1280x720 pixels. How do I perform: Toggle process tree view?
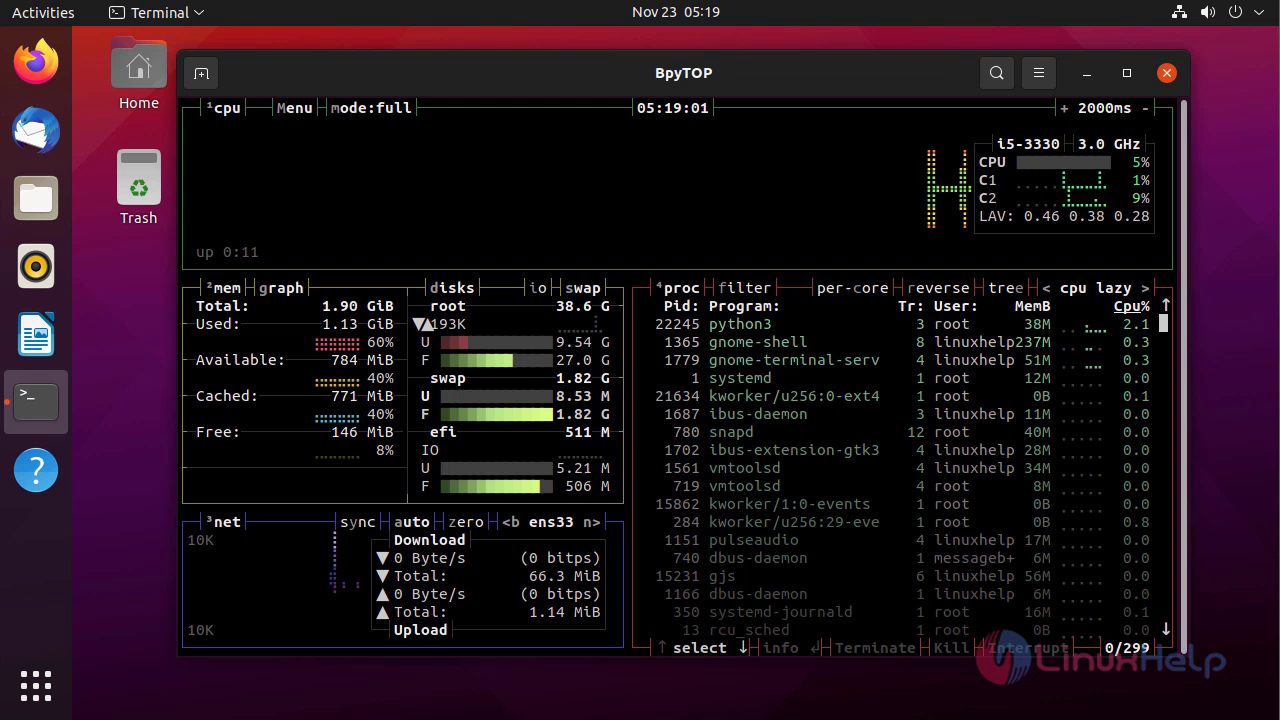[x=1005, y=288]
